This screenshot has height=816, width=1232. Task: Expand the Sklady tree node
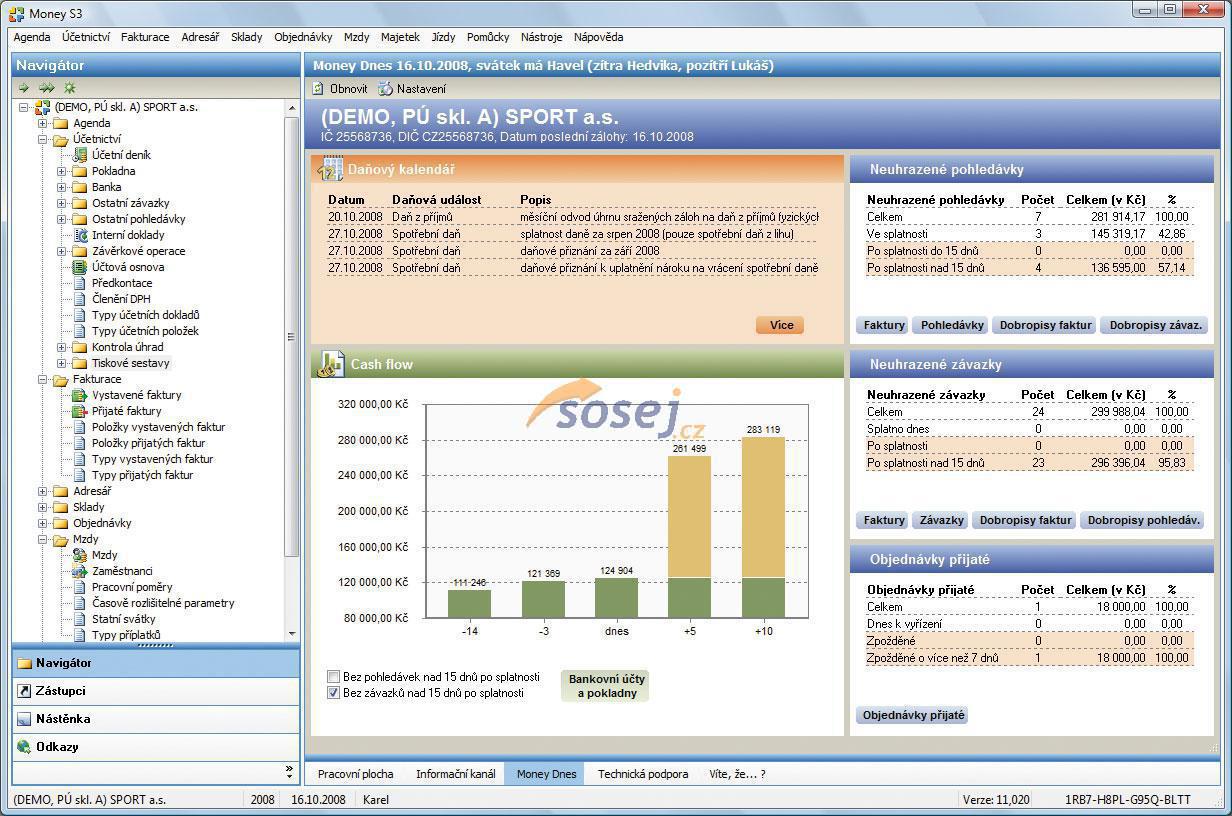[x=43, y=507]
